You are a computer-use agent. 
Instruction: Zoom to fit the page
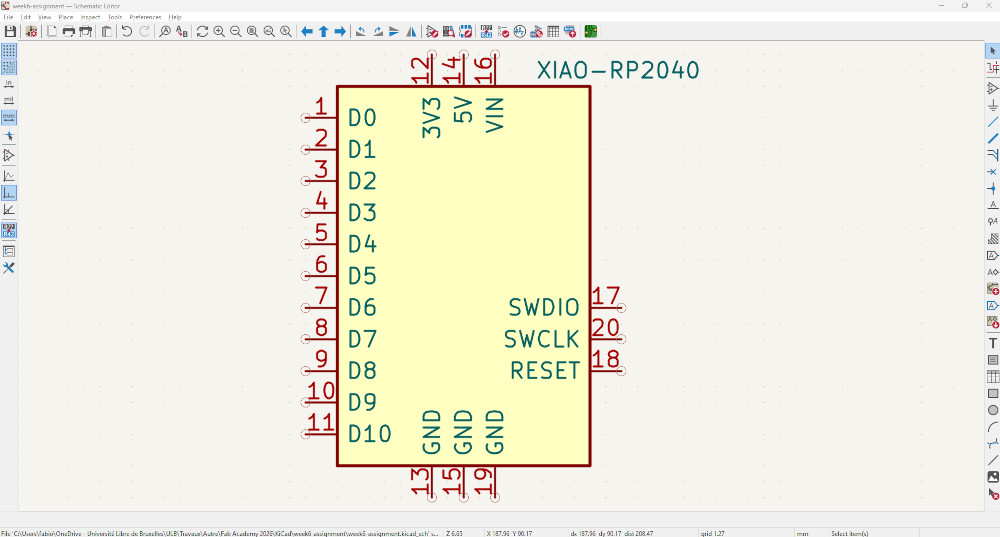click(x=253, y=31)
